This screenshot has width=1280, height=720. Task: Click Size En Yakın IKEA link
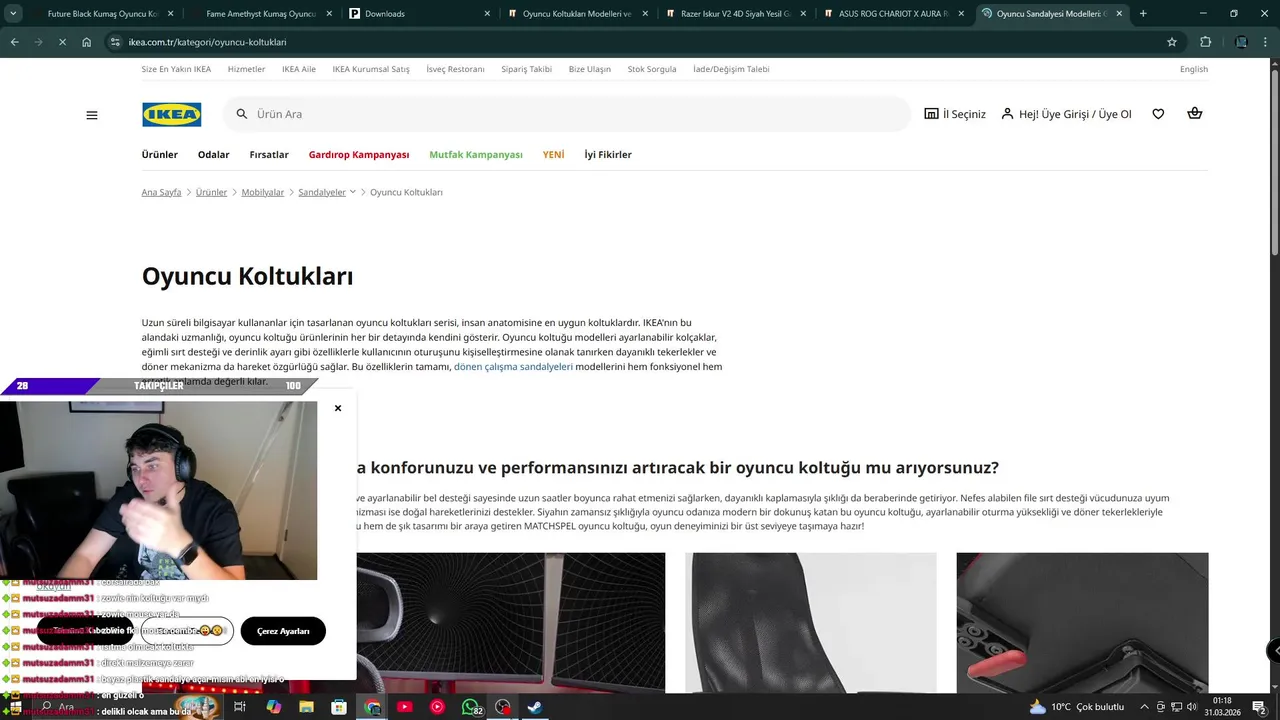pyautogui.click(x=176, y=69)
